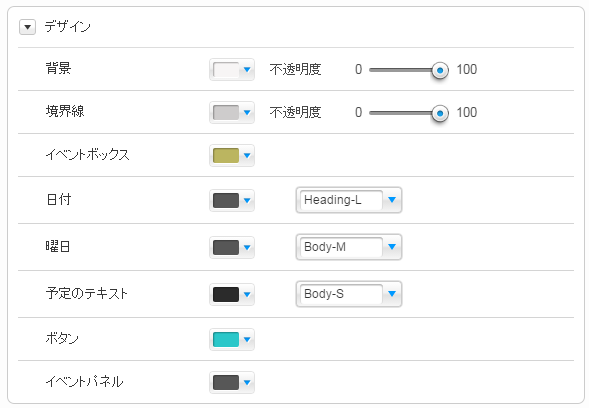Click the Heading-L dropdown arrow
This screenshot has height=408, width=589.
point(392,200)
